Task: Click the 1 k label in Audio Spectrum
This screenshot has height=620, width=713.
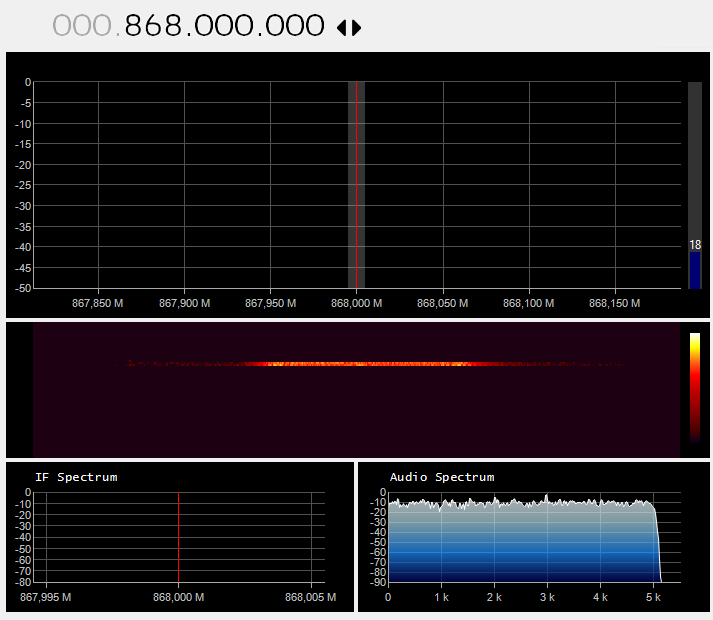Action: click(441, 597)
